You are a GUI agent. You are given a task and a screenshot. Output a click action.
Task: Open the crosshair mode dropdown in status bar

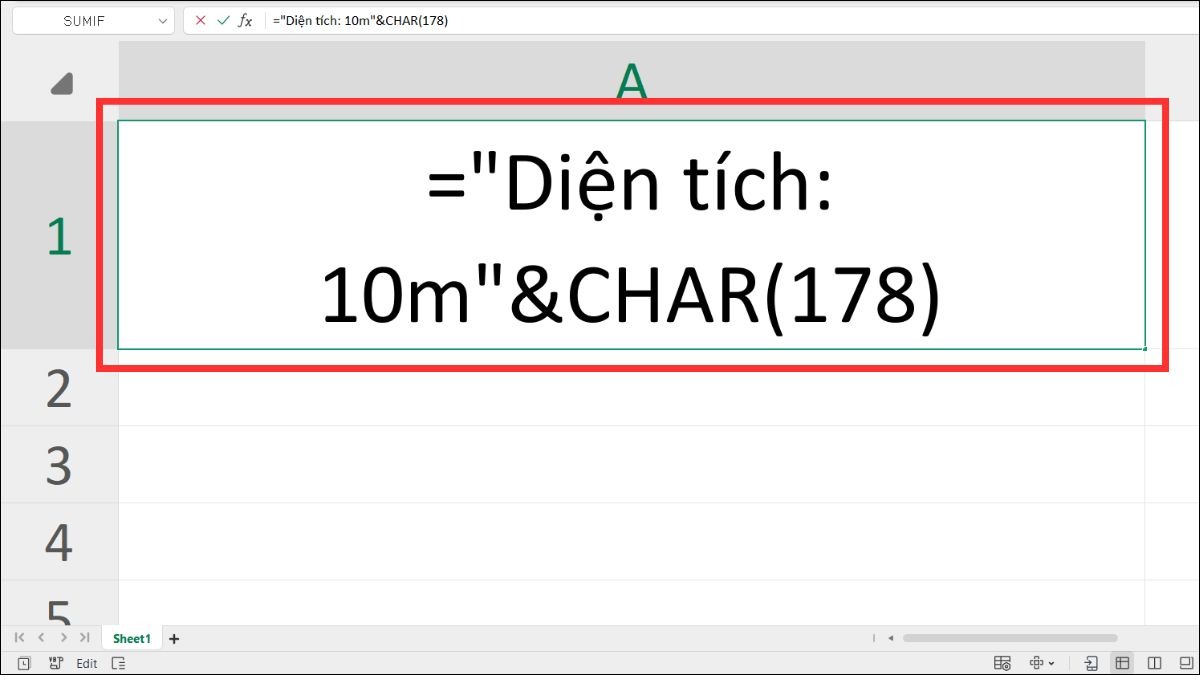pyautogui.click(x=1042, y=663)
